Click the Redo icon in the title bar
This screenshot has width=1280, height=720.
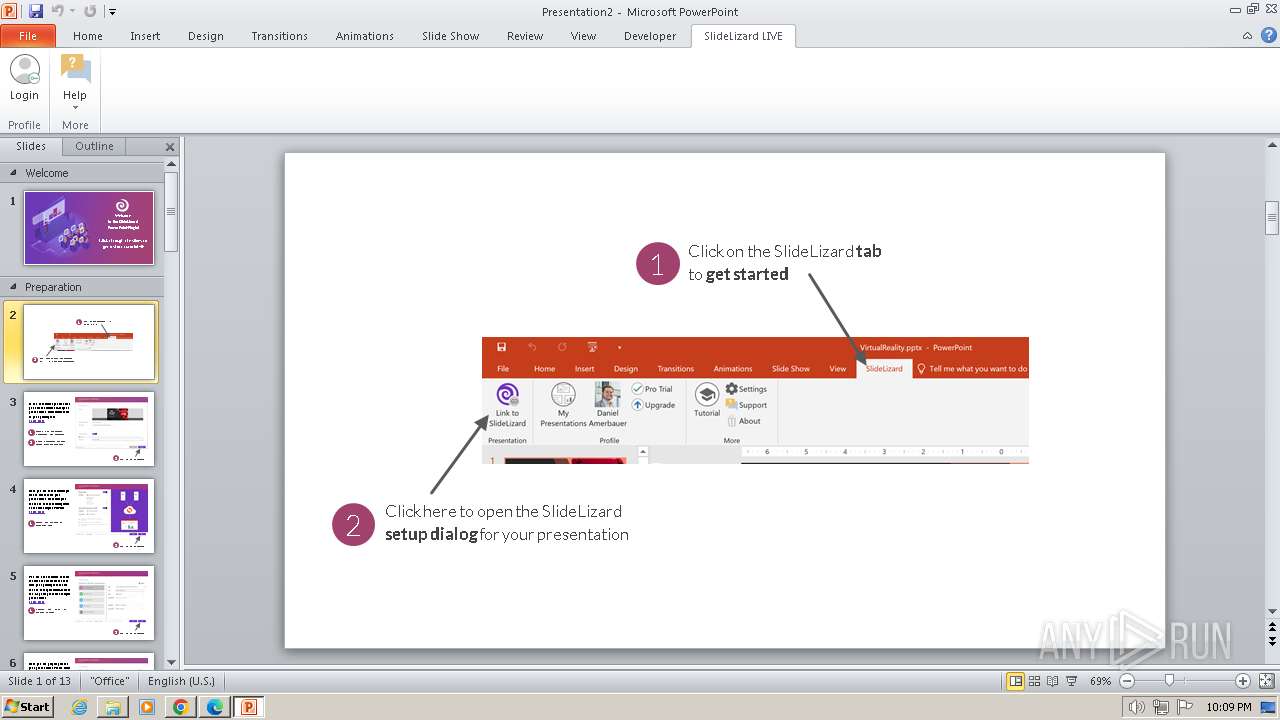click(90, 11)
